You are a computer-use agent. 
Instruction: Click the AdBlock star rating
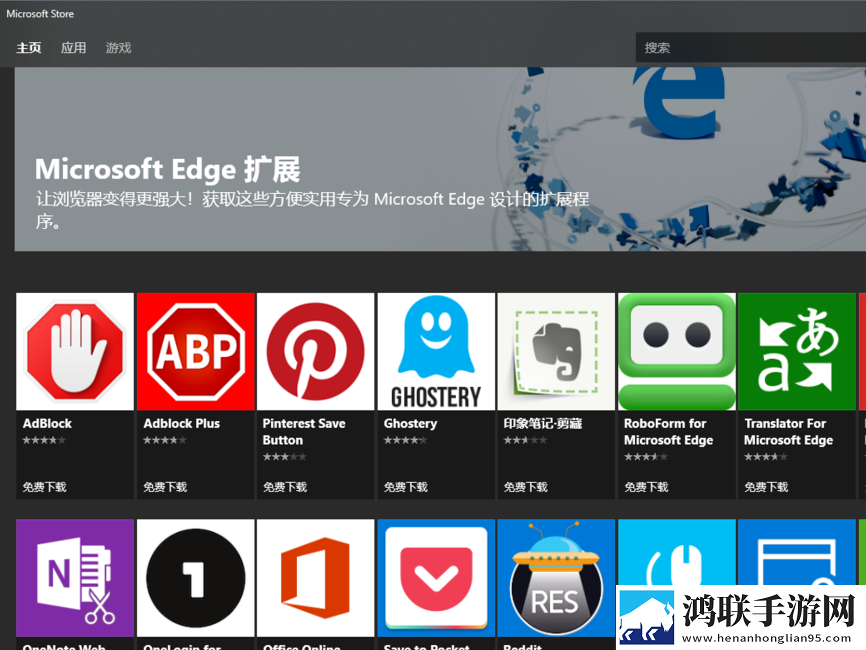click(44, 440)
